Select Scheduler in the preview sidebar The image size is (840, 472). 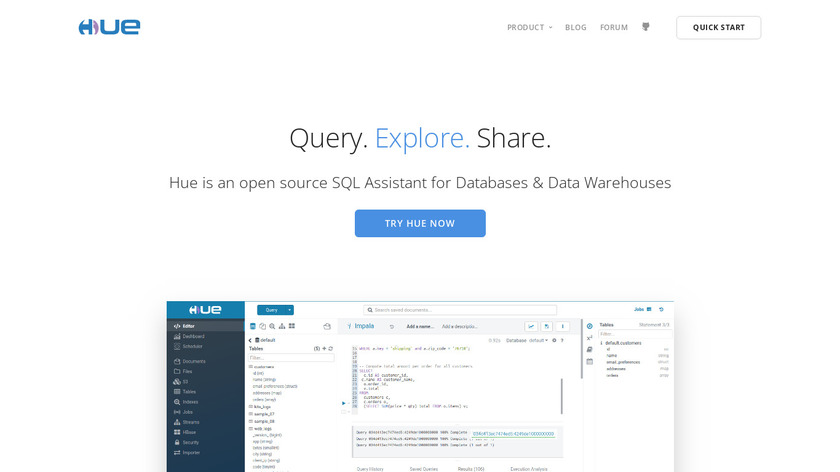pyautogui.click(x=188, y=347)
